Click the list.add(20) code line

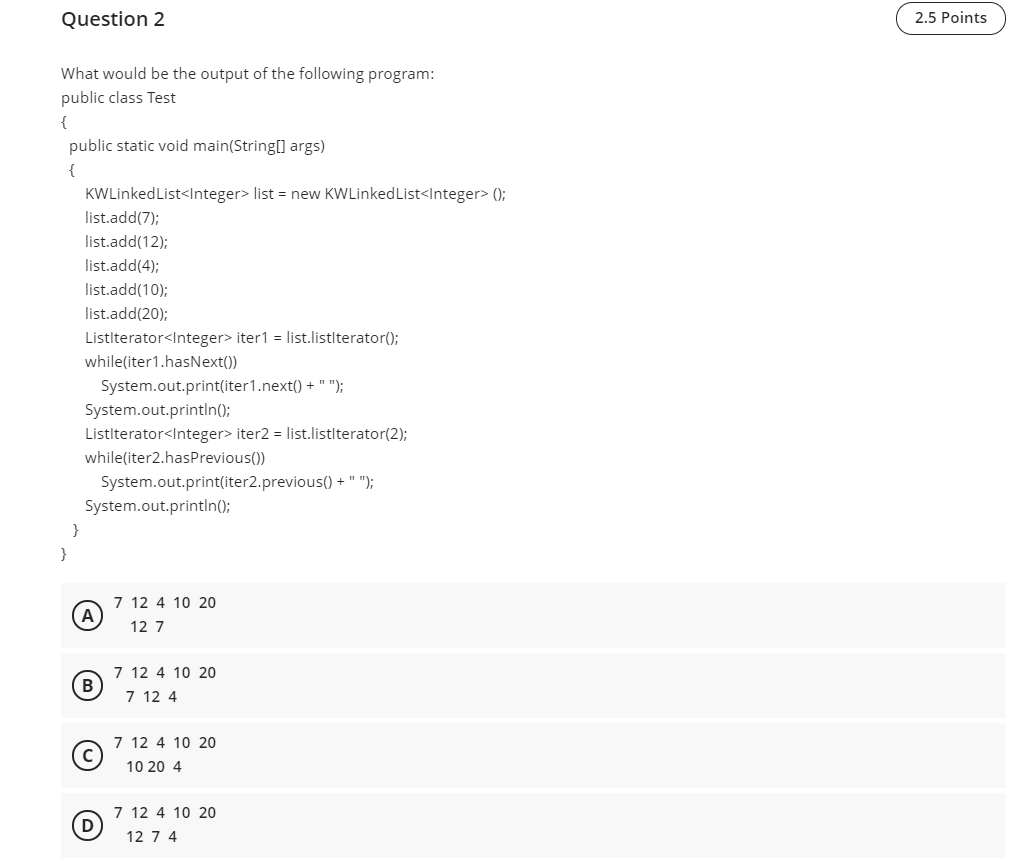[x=126, y=313]
